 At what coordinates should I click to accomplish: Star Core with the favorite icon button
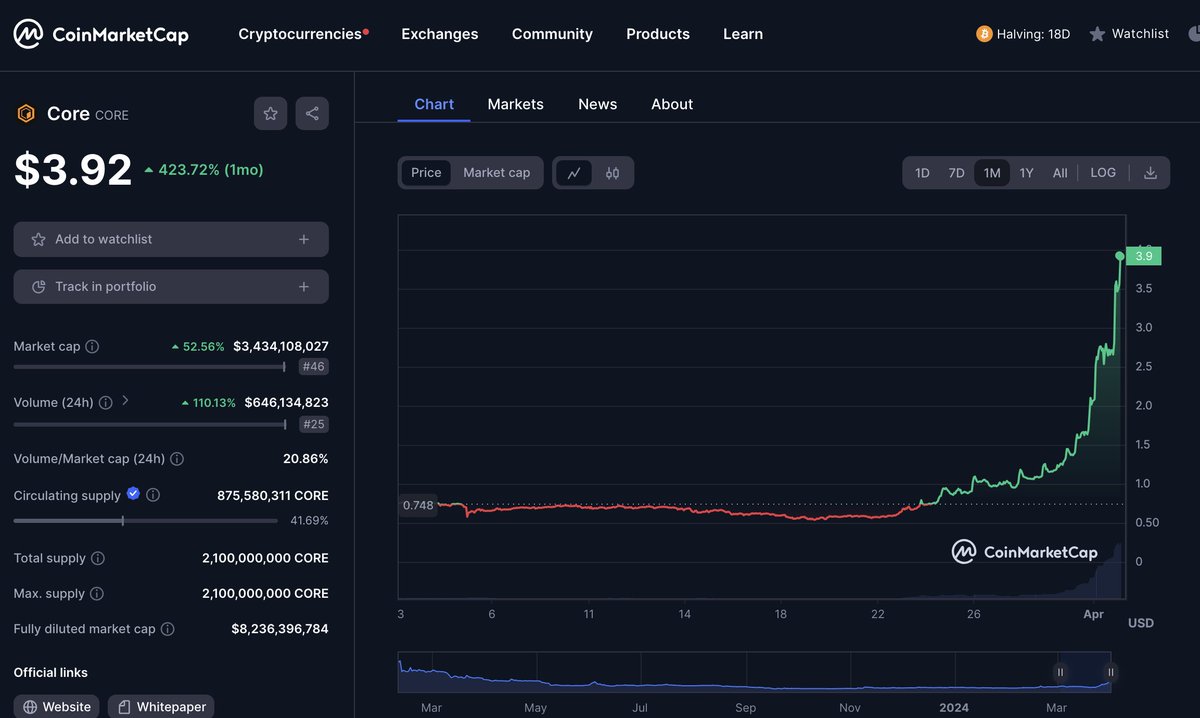[x=270, y=114]
